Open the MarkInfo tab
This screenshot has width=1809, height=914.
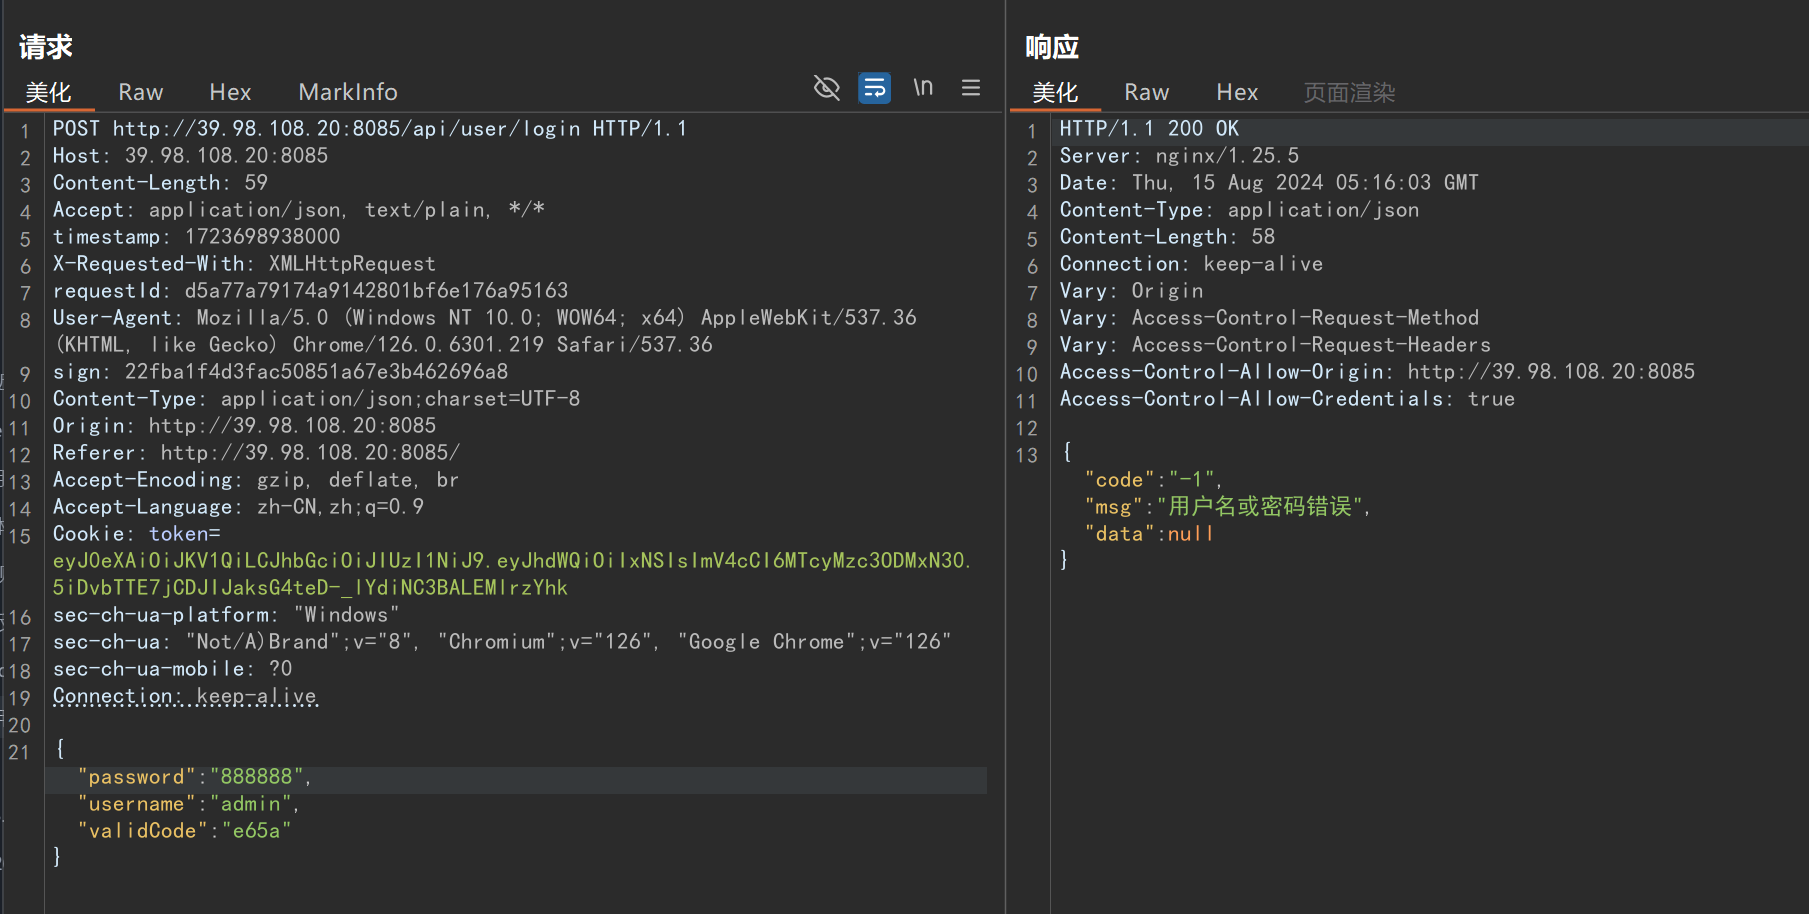tap(348, 92)
